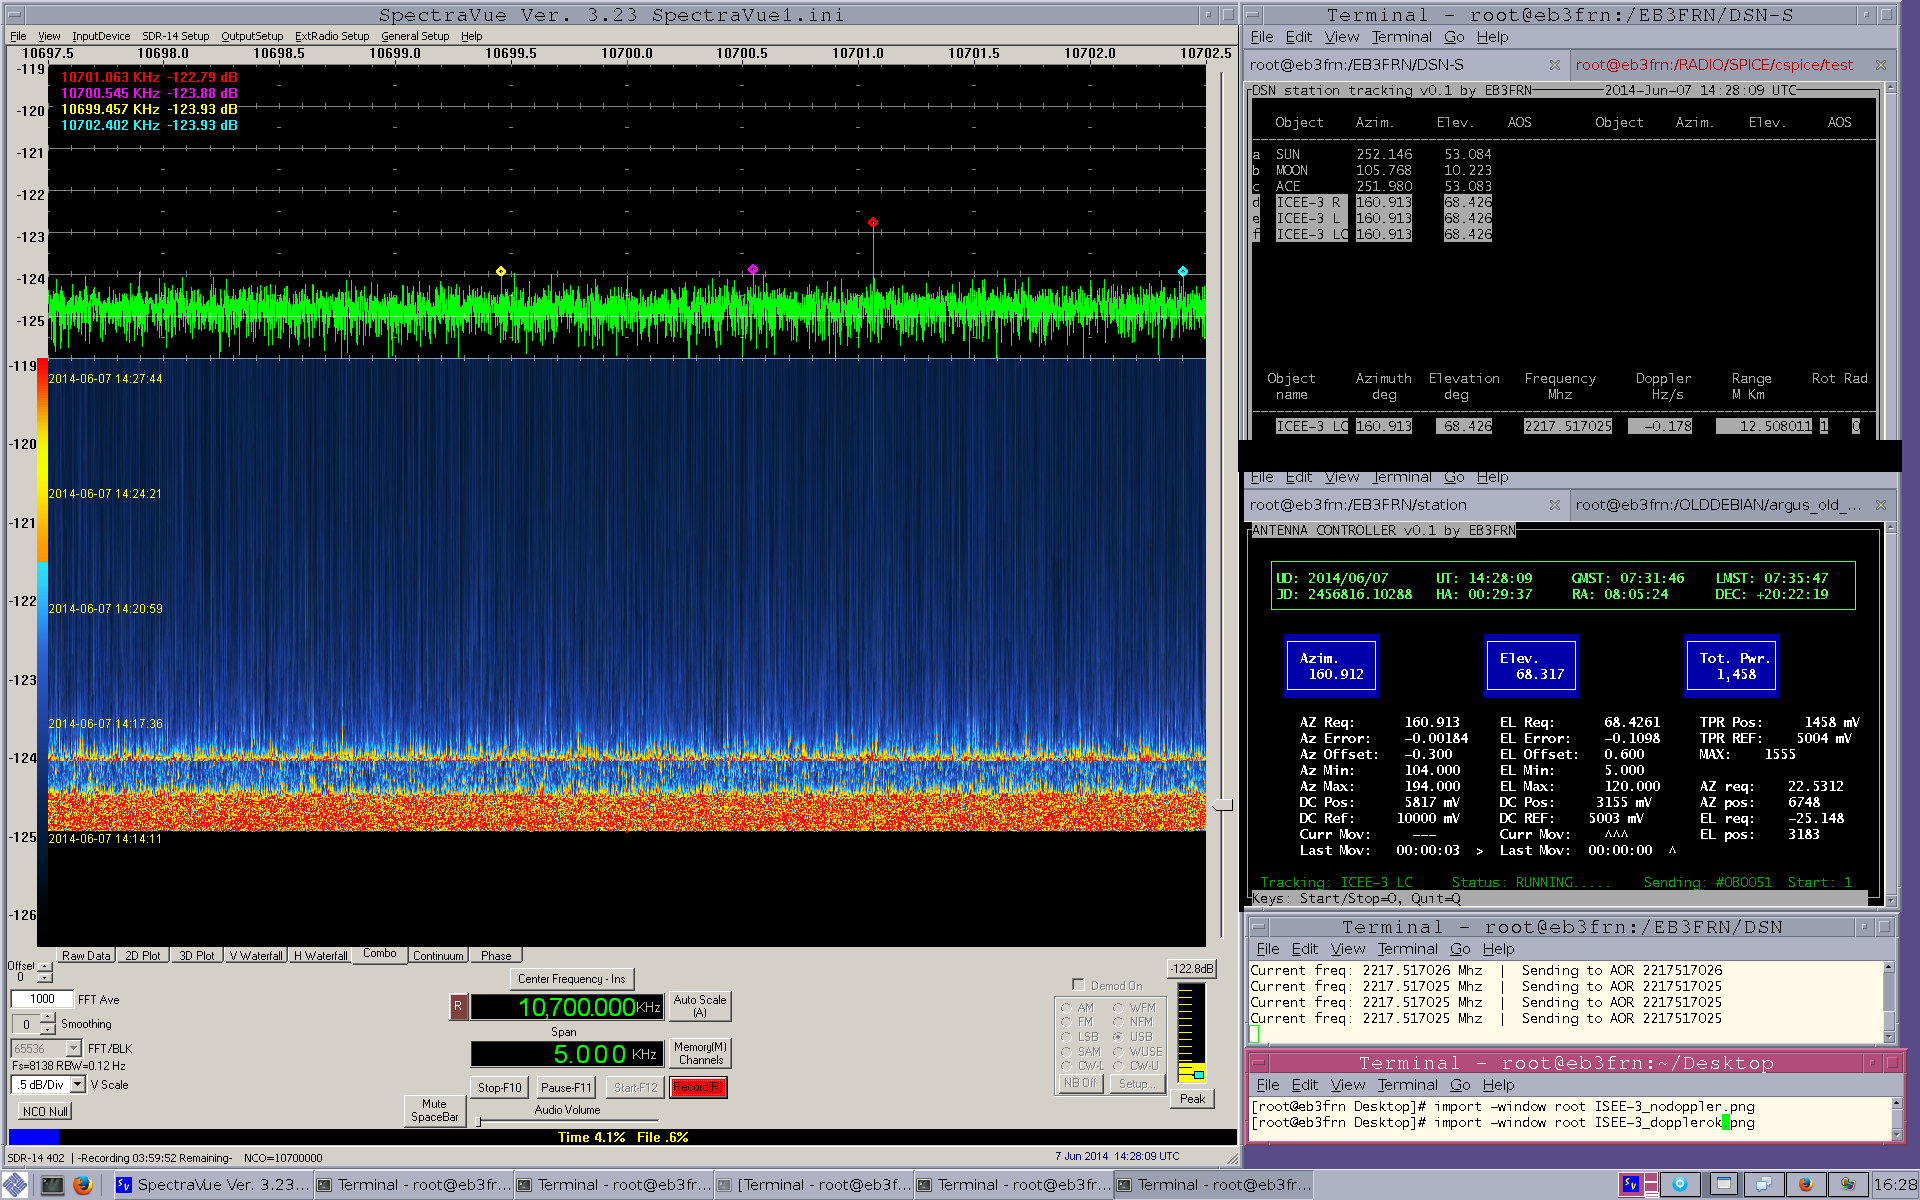Click the SpectraVue system tray icon
The width and height of the screenshot is (1920, 1200).
tap(1632, 1185)
